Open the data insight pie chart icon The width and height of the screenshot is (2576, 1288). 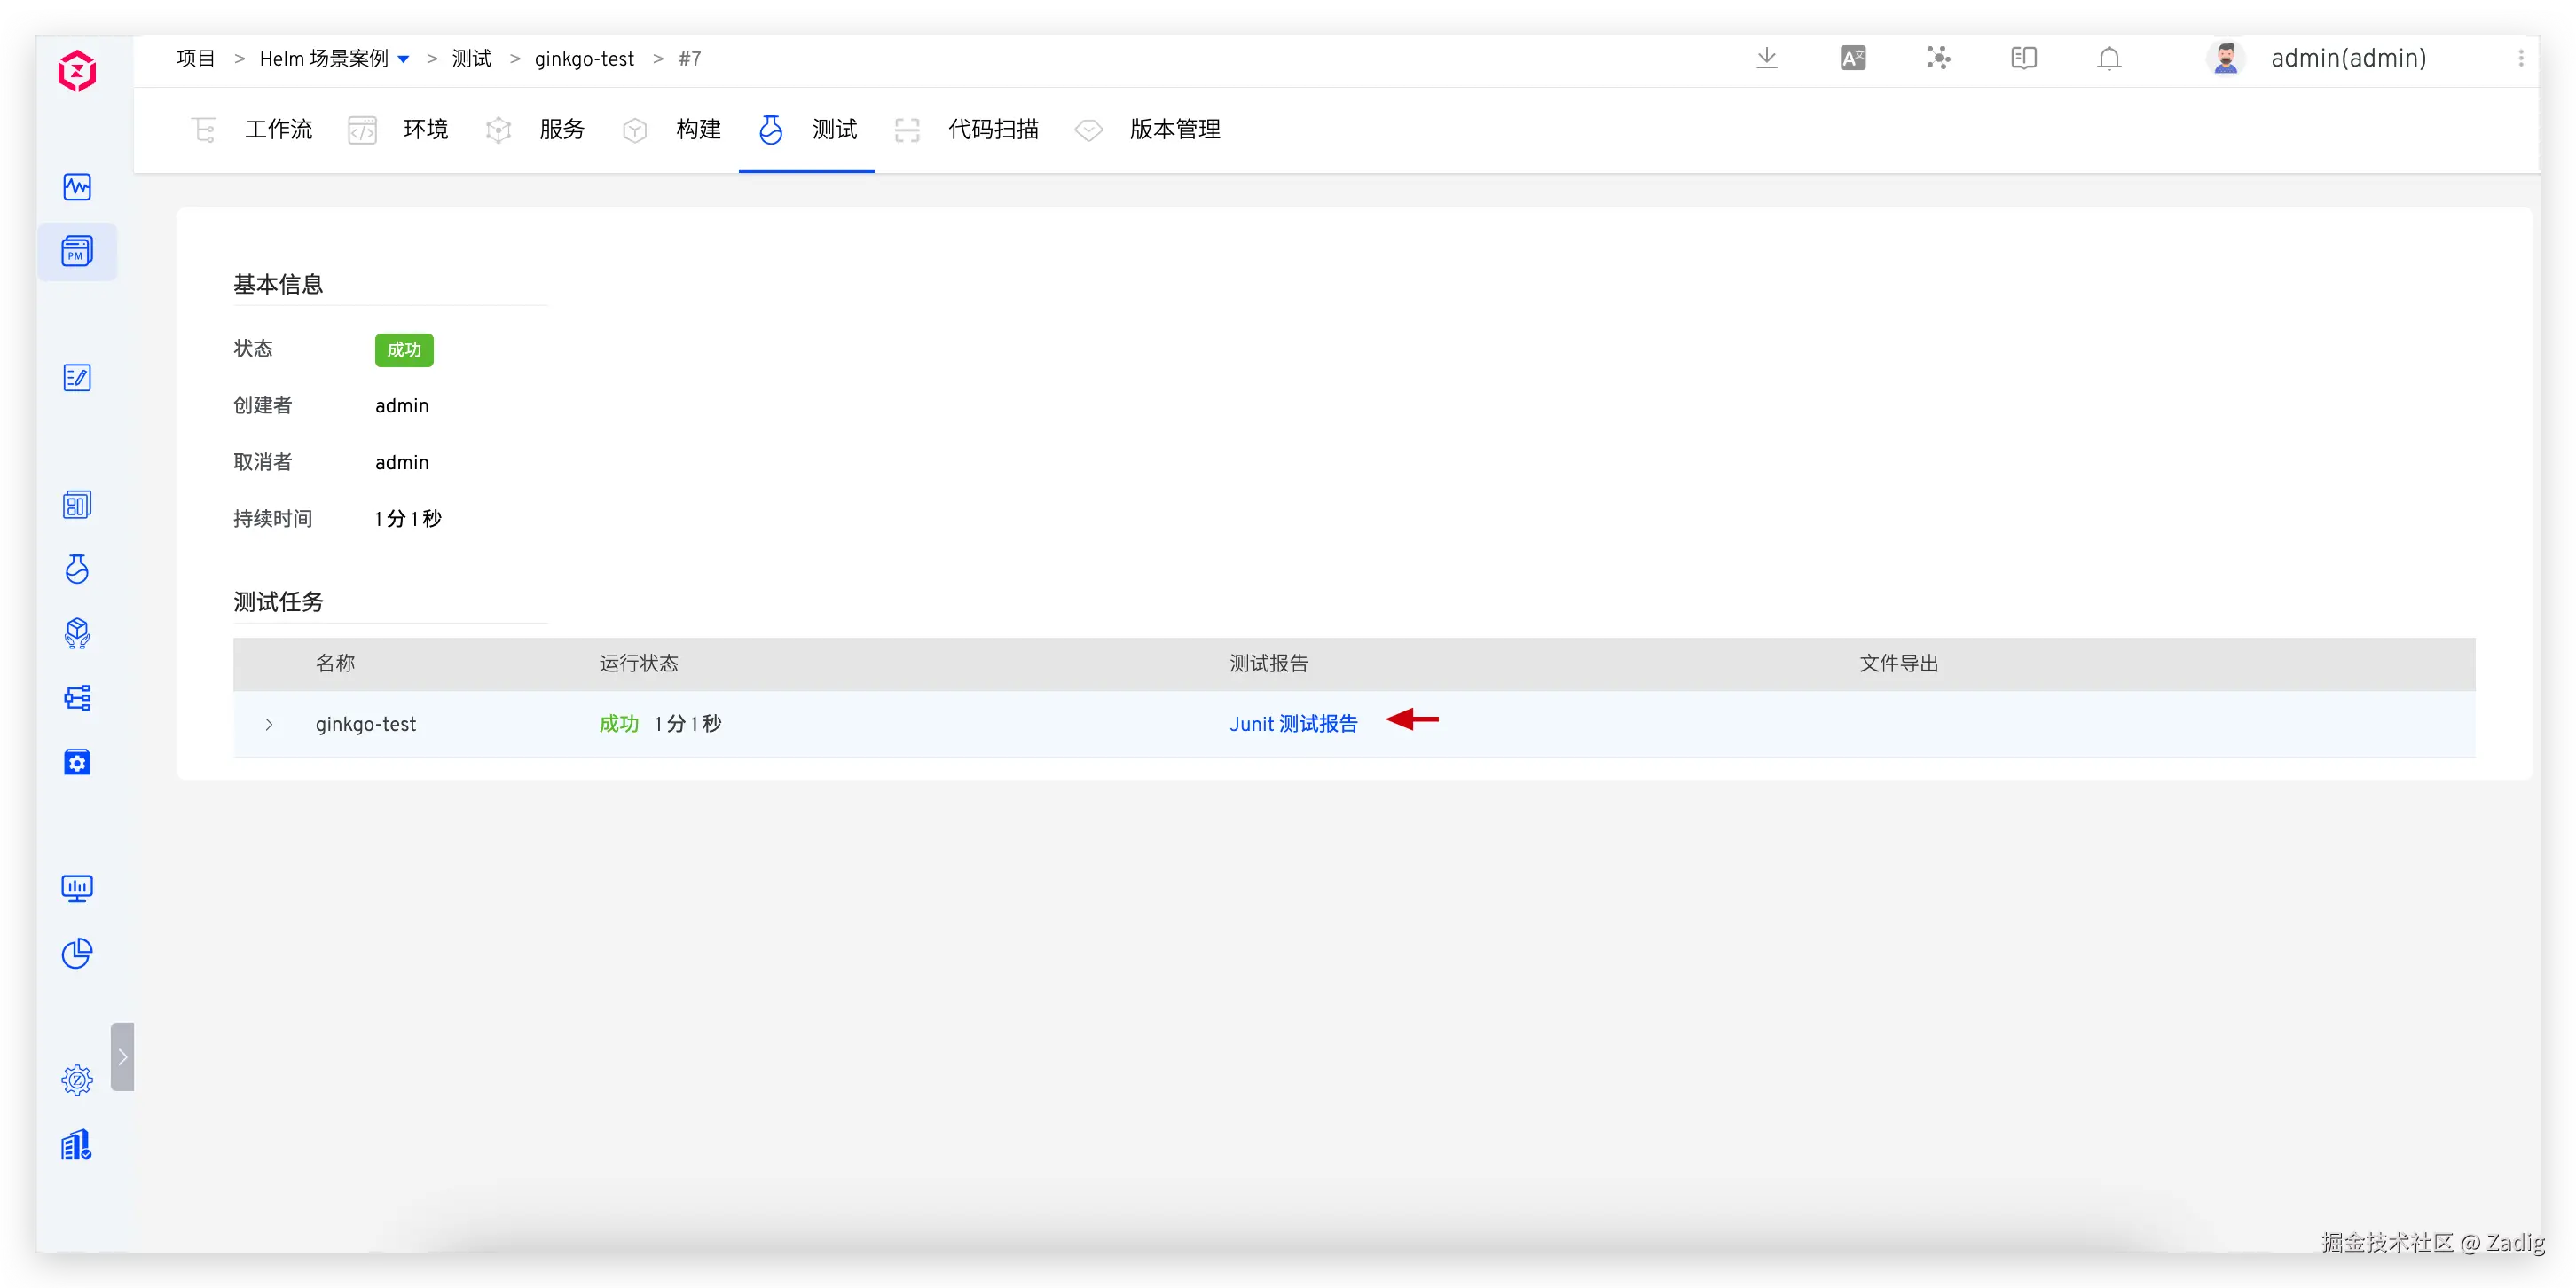[x=77, y=953]
